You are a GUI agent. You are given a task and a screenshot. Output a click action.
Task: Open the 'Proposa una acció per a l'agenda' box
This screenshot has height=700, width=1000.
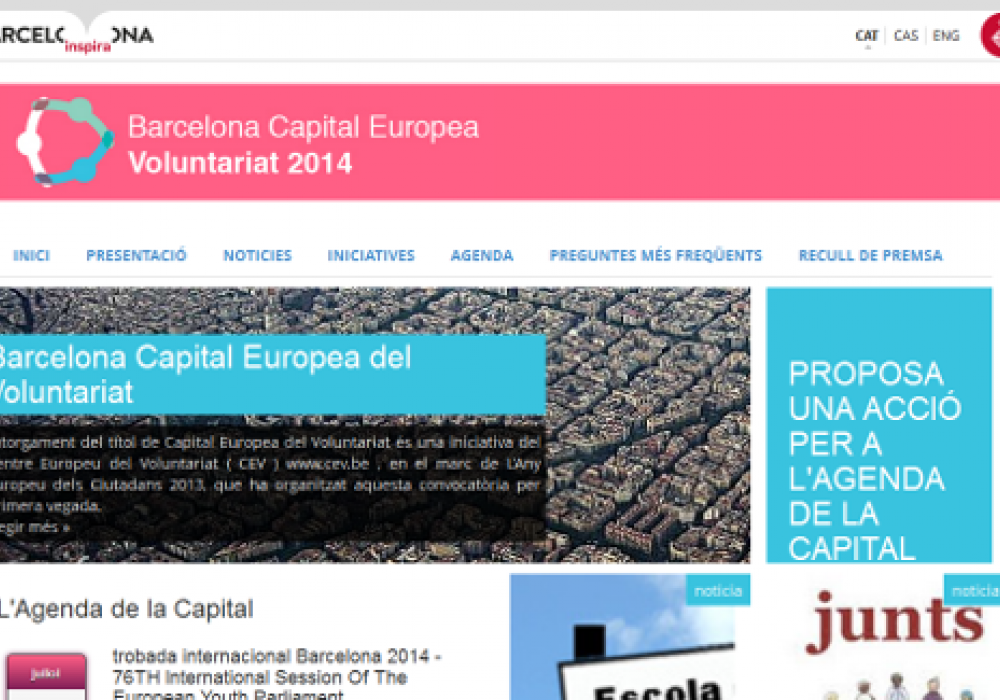click(879, 425)
